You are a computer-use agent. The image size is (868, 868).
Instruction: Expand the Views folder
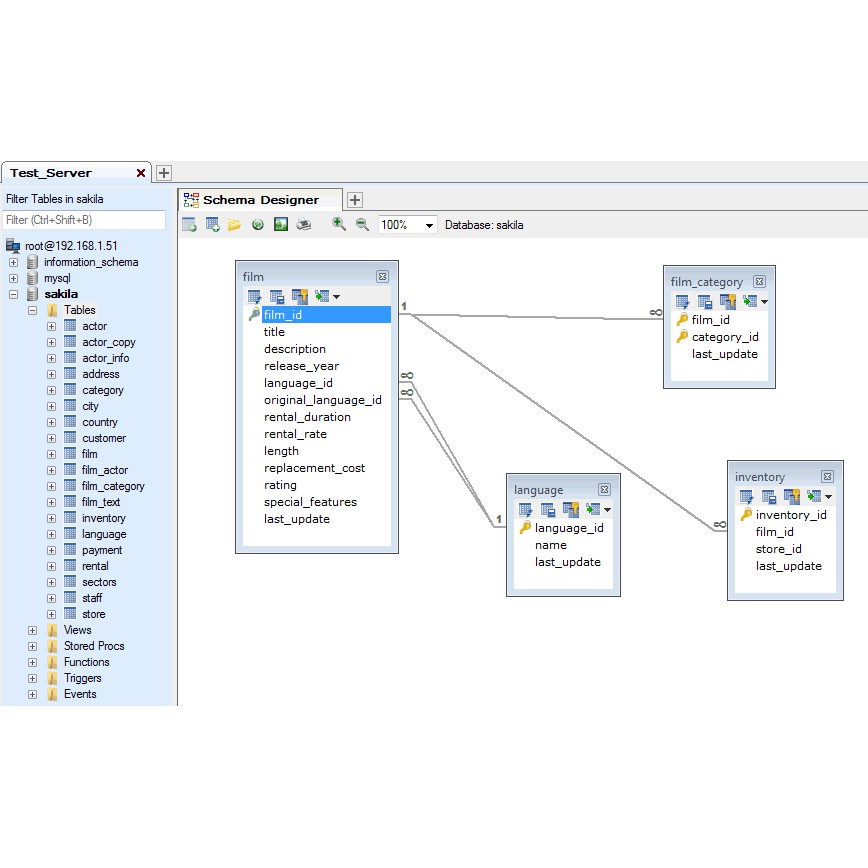tap(33, 630)
